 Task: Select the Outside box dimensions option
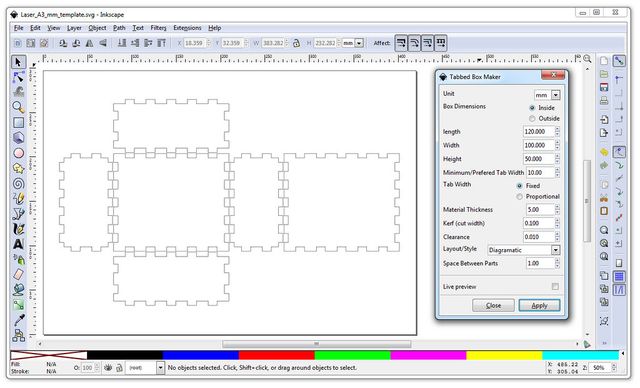click(532, 118)
